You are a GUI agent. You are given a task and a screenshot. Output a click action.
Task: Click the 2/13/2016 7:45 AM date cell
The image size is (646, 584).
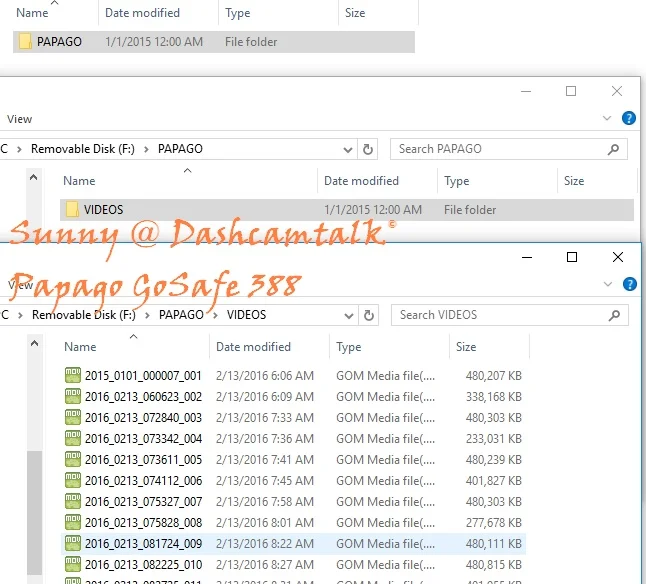pyautogui.click(x=265, y=481)
